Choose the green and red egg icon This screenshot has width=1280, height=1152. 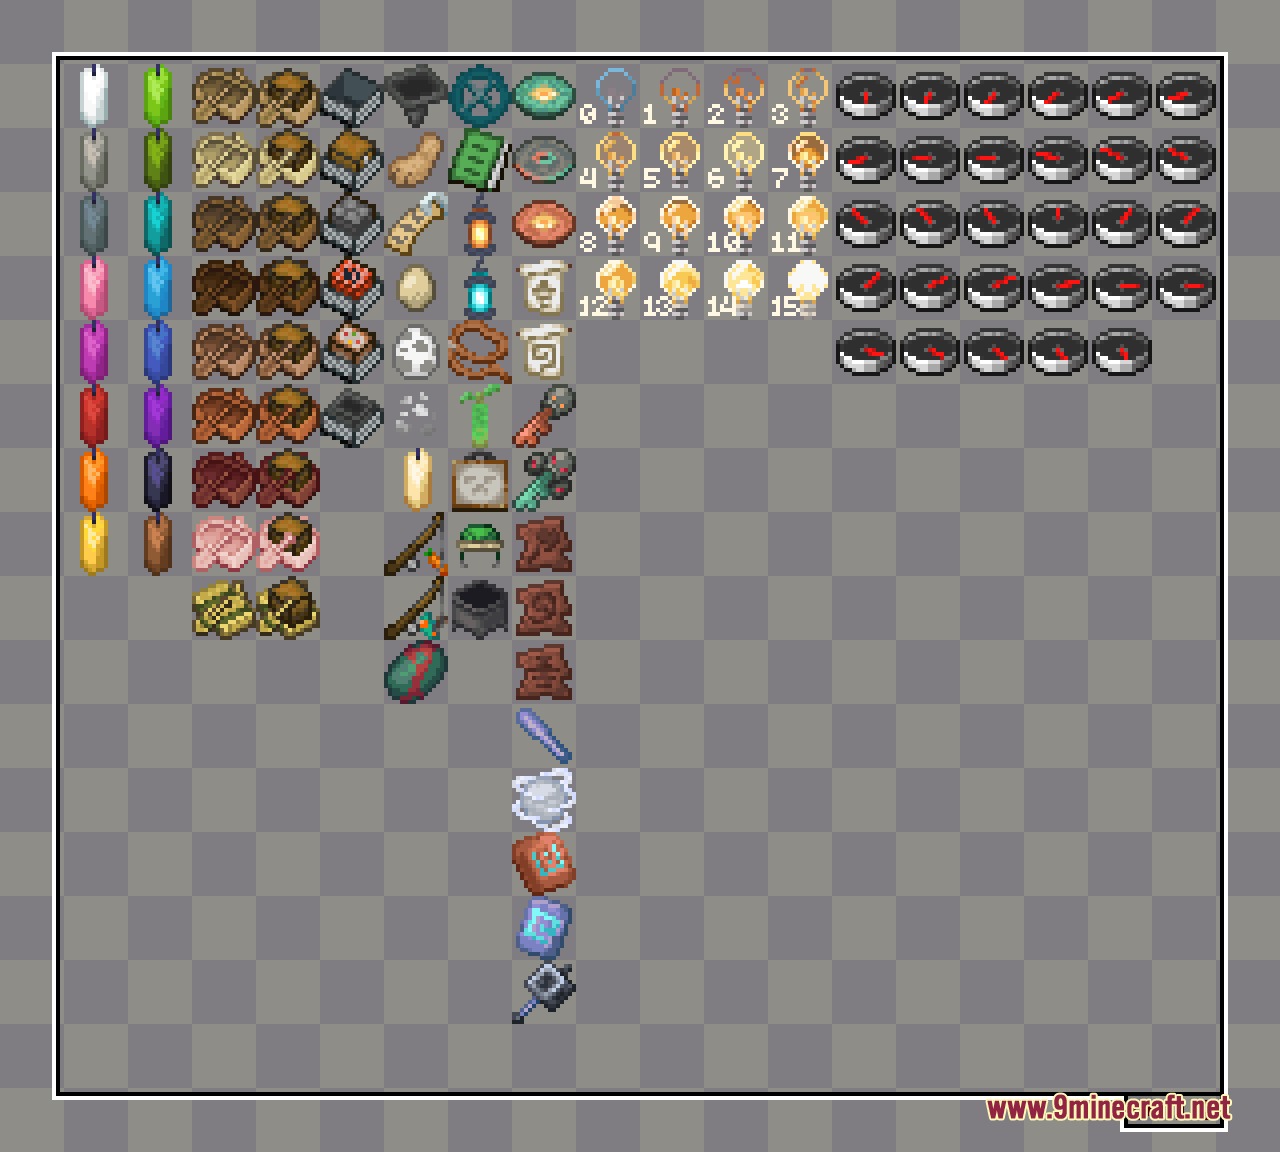(x=416, y=672)
